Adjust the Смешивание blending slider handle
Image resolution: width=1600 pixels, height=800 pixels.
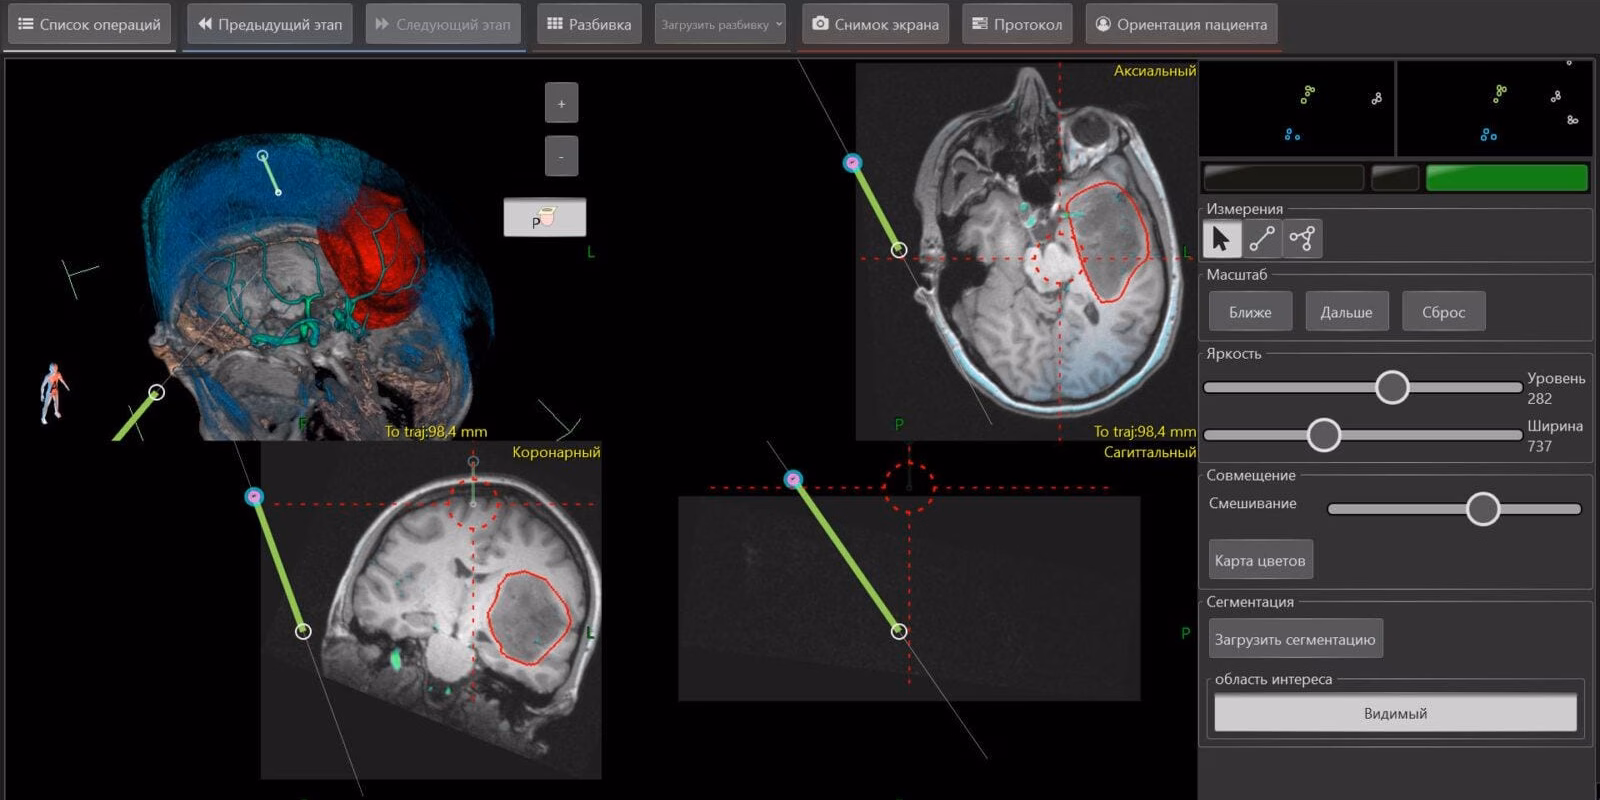[1483, 509]
